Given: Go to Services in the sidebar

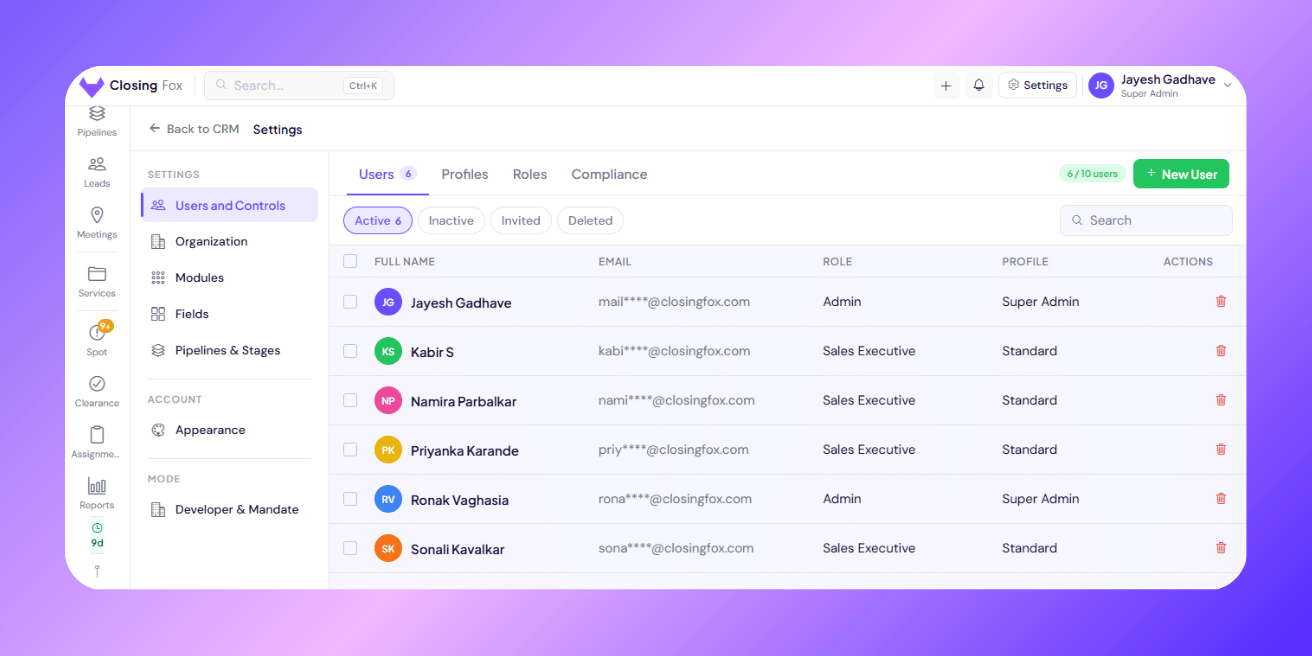Looking at the screenshot, I should [97, 281].
